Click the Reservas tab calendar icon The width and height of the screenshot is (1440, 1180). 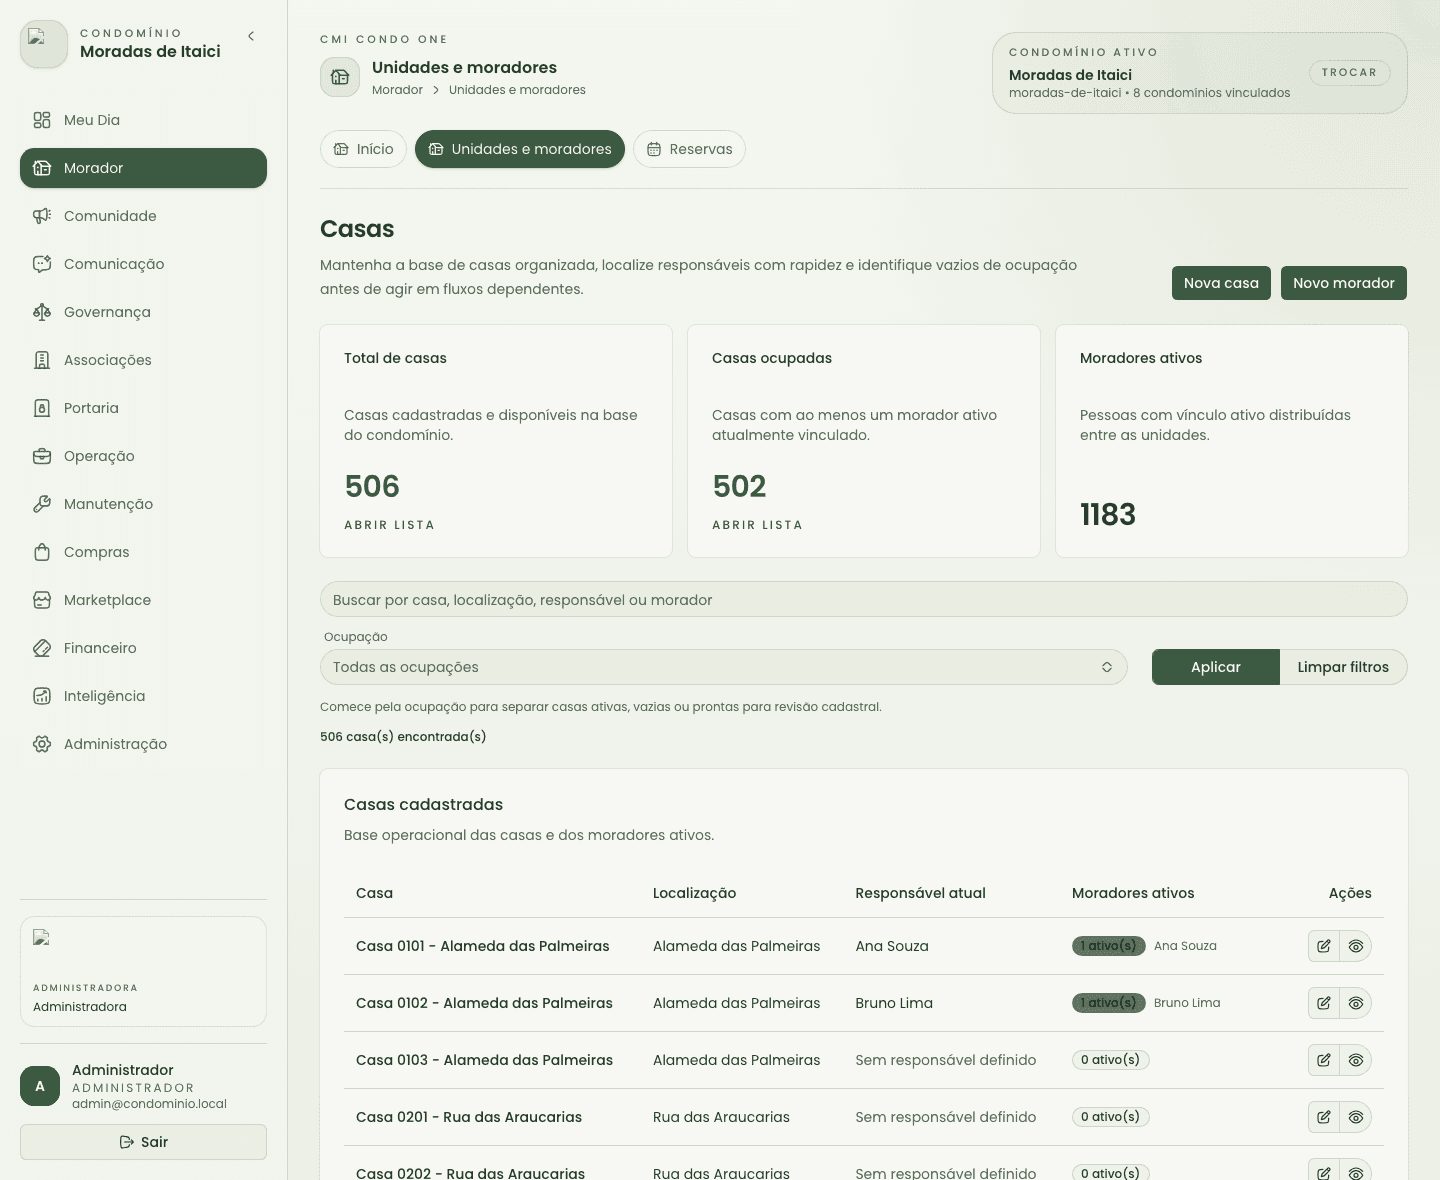[x=654, y=149]
